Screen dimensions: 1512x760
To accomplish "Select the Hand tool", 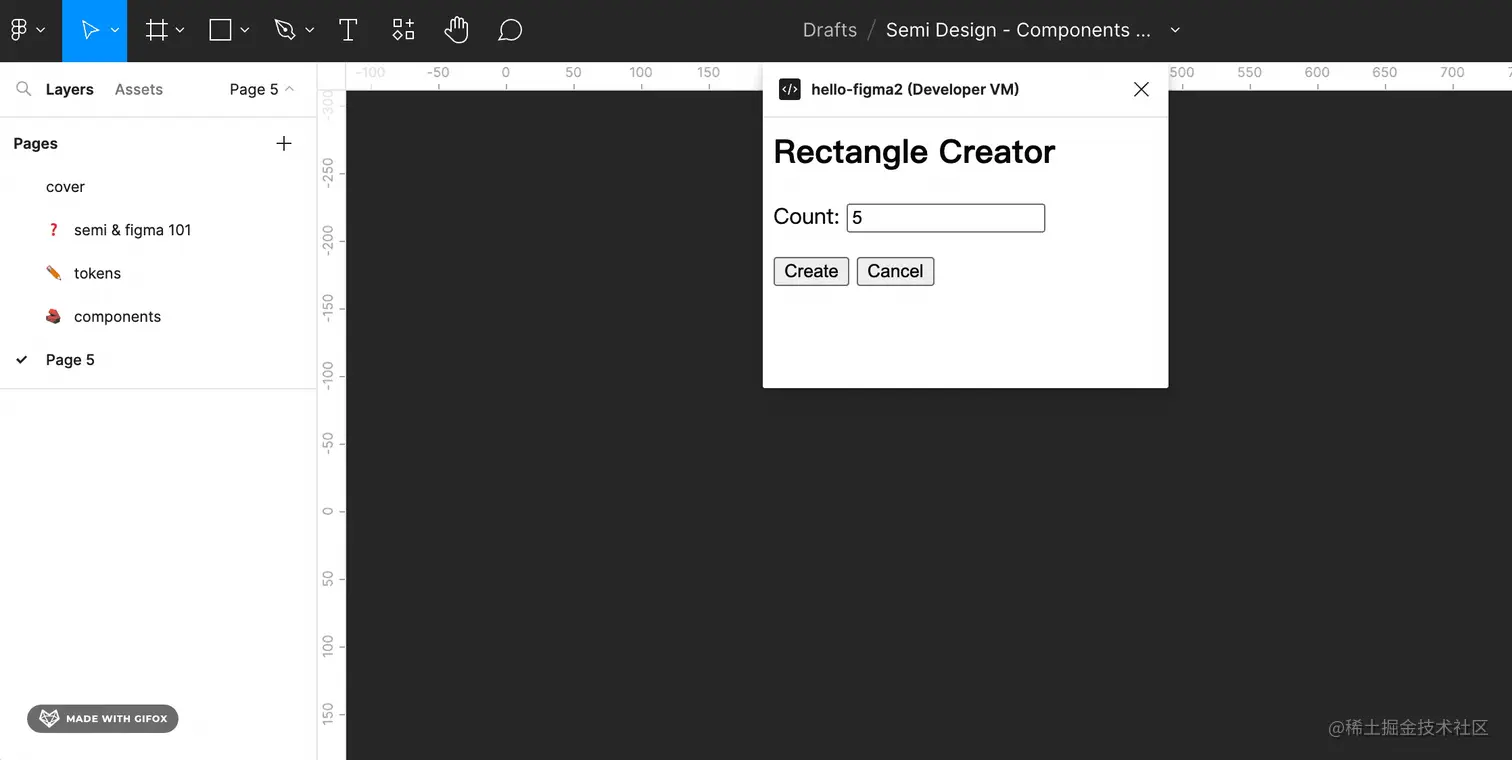I will point(457,30).
